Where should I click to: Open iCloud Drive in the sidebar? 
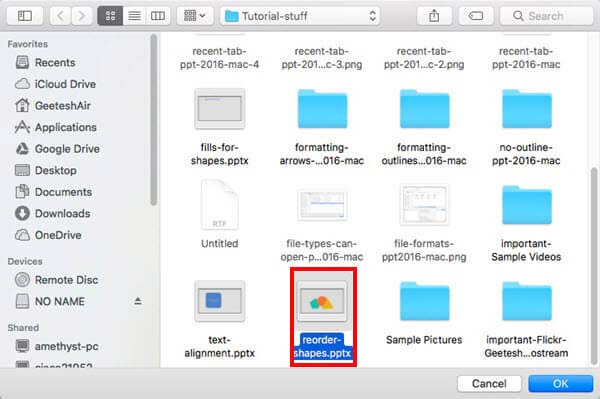tap(55, 84)
